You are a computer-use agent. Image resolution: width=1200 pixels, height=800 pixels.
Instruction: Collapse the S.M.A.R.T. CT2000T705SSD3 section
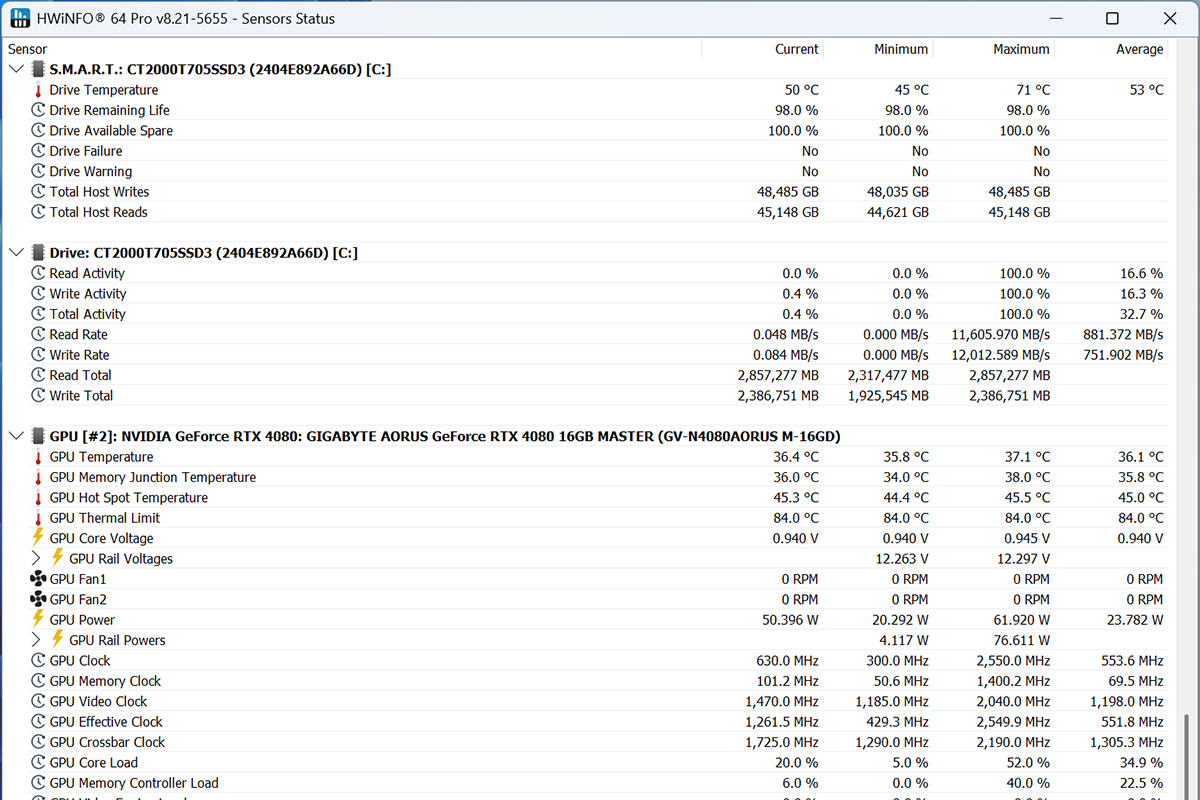tap(15, 70)
